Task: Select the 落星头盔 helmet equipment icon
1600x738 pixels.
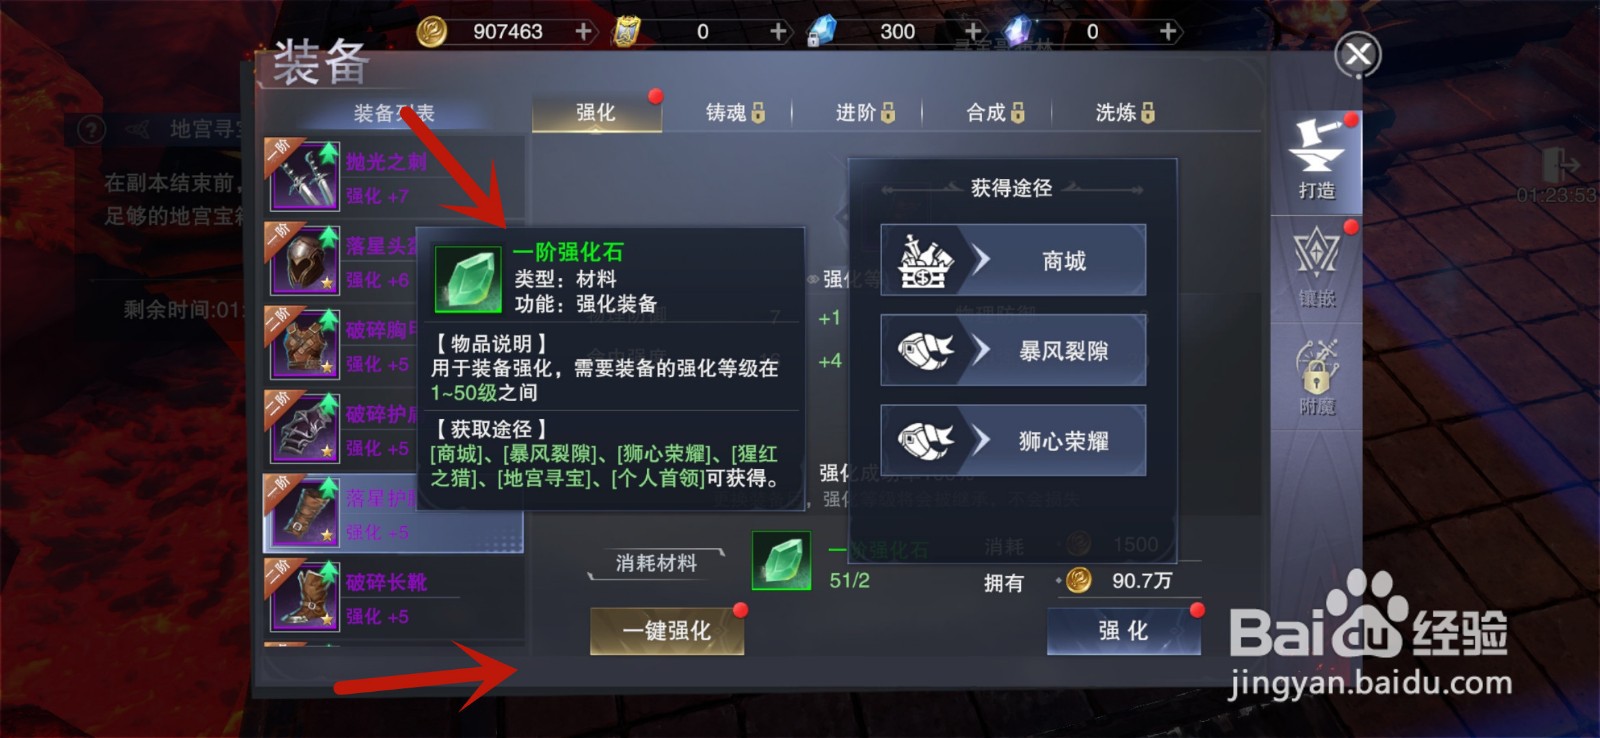Action: [x=303, y=260]
